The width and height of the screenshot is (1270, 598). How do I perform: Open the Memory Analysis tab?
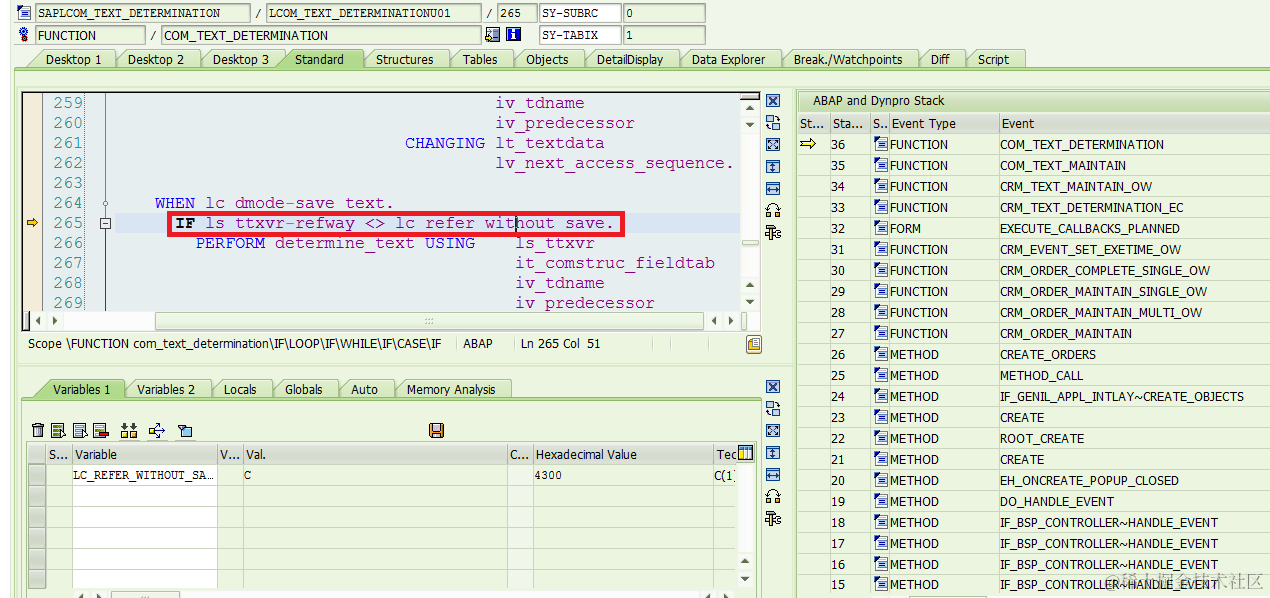point(451,389)
